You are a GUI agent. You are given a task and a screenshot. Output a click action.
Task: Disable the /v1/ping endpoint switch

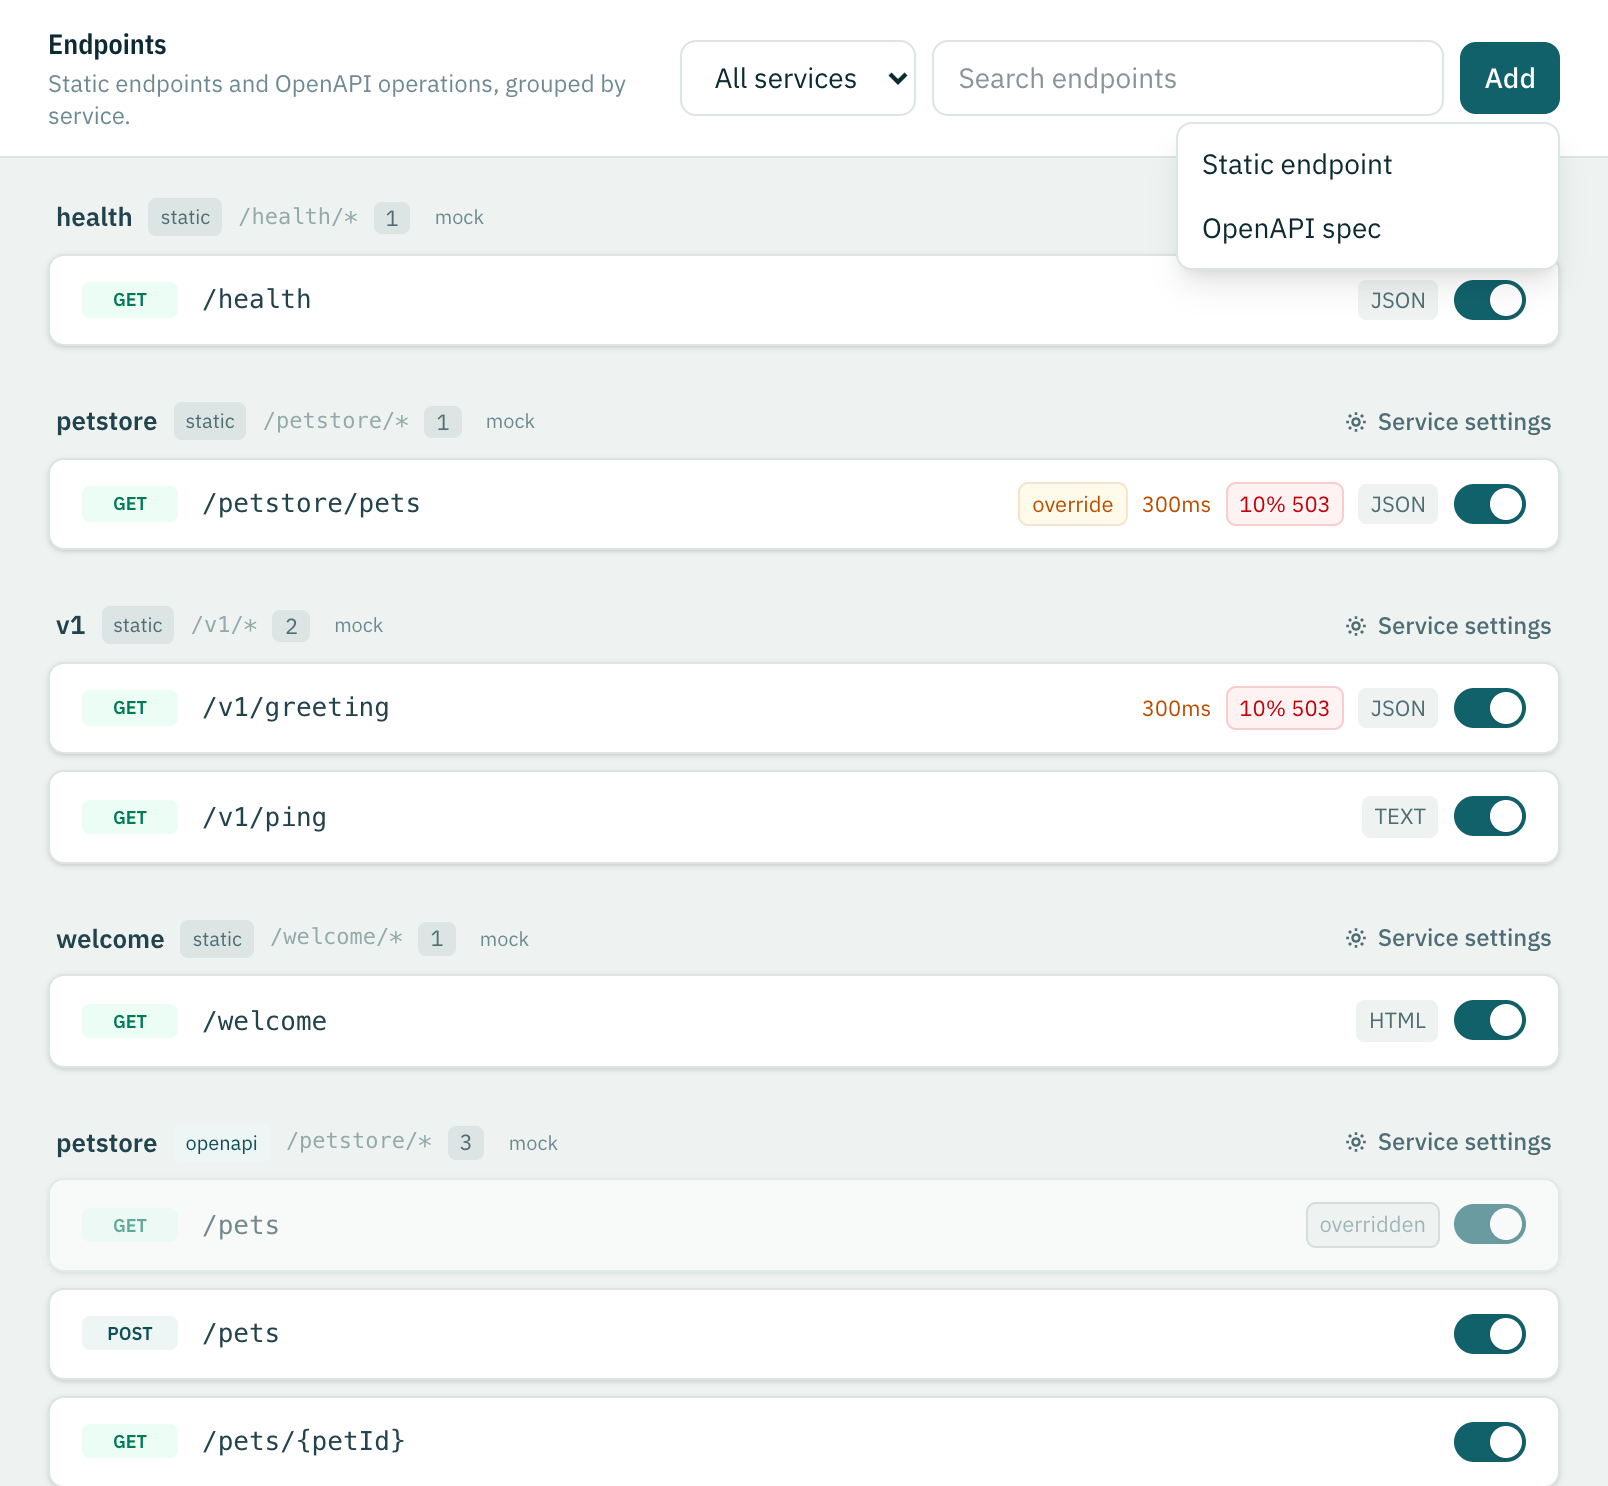pos(1489,816)
